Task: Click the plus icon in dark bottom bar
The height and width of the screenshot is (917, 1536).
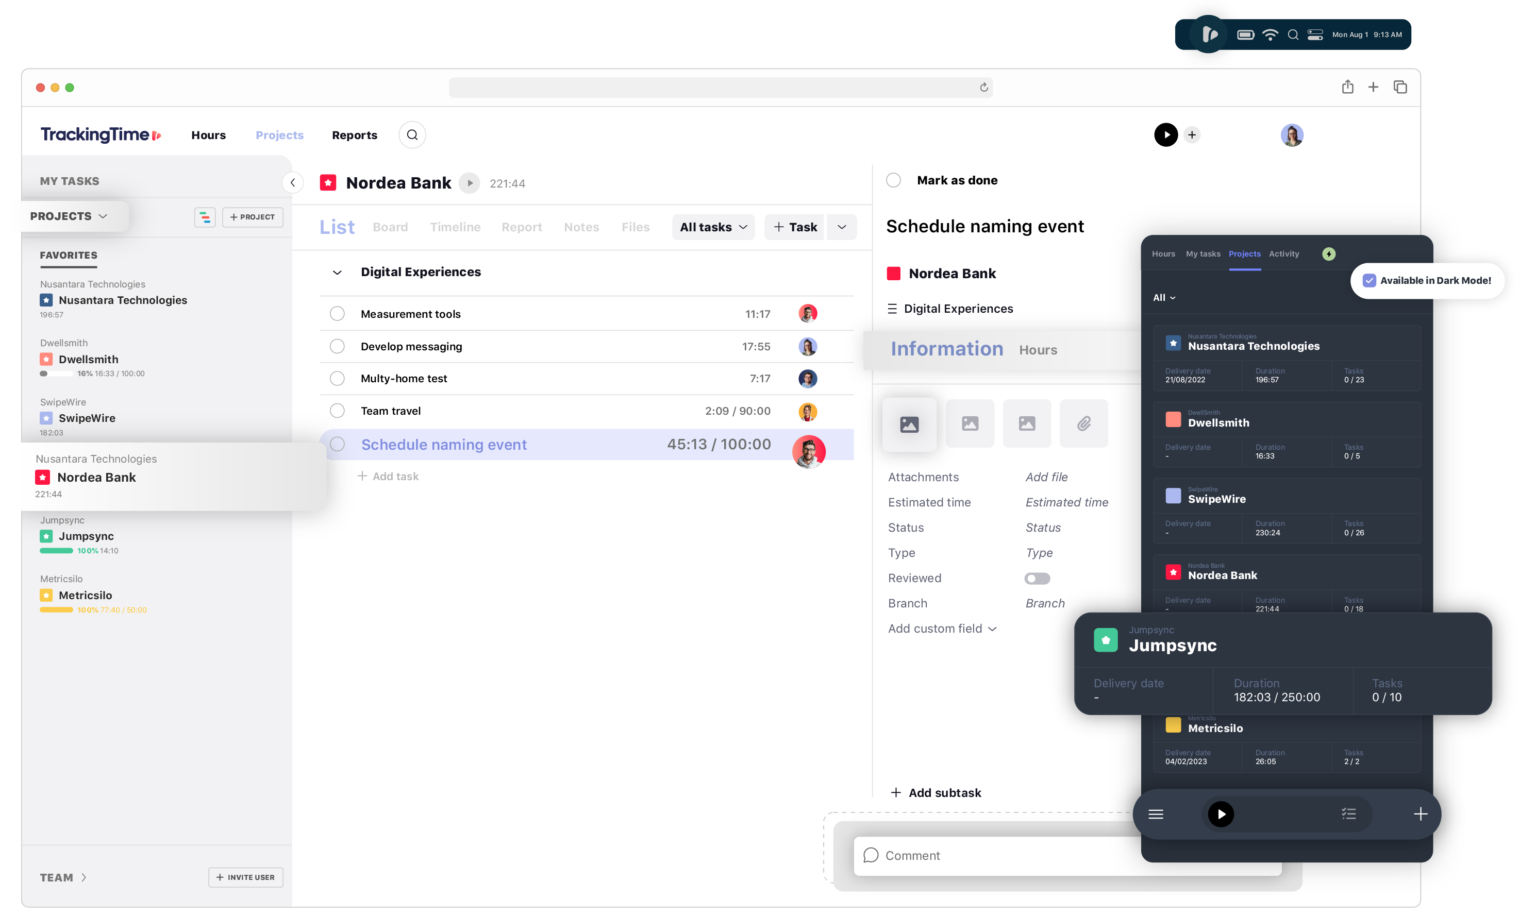Action: click(x=1420, y=814)
